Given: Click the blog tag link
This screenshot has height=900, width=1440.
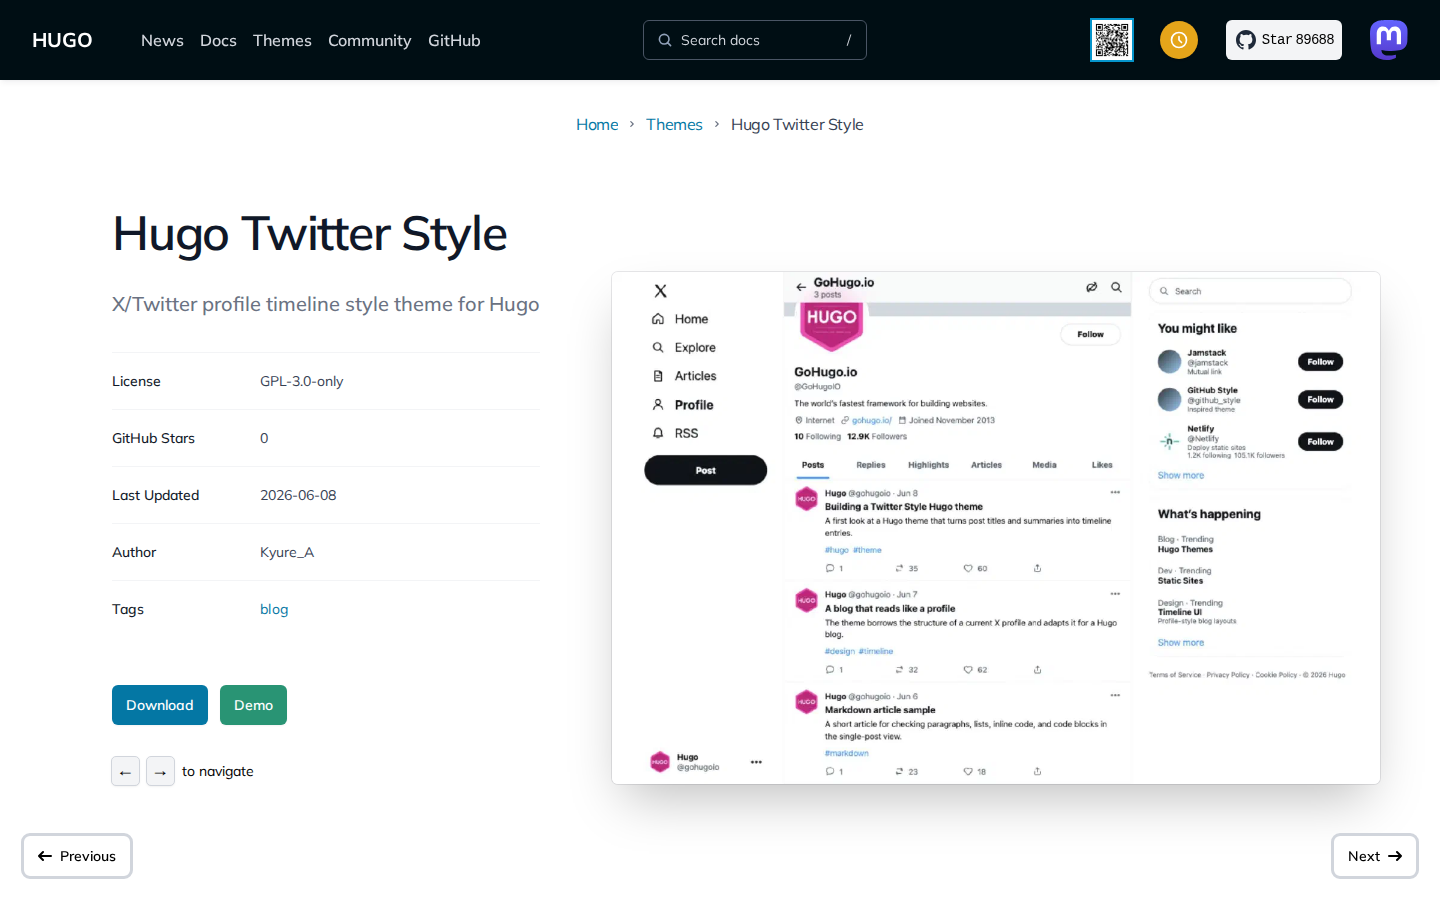Looking at the screenshot, I should pos(274,609).
